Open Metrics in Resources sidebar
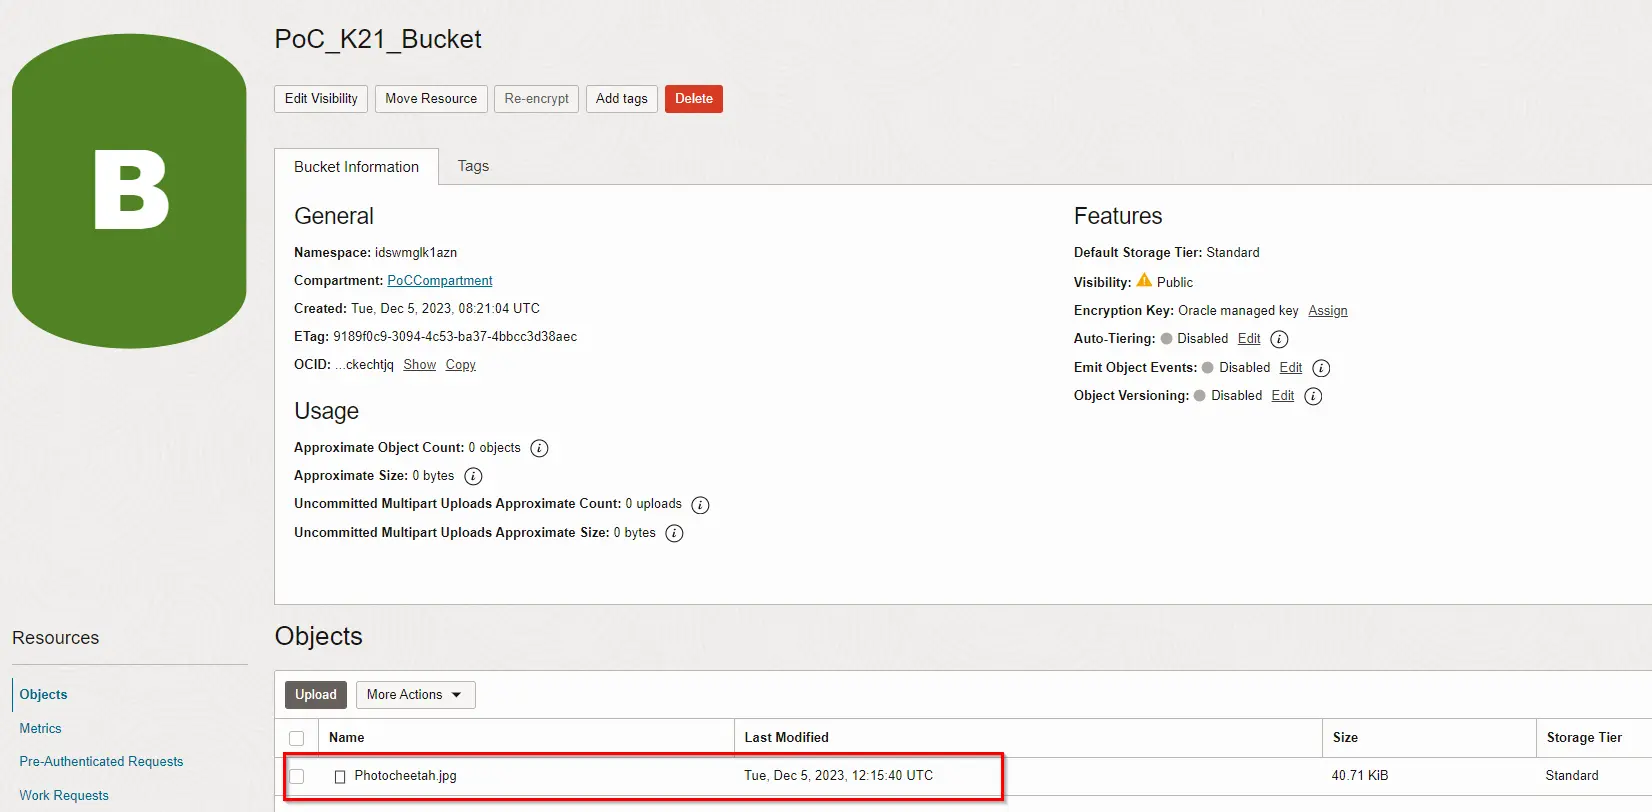Screen dimensions: 1652x812 pos(40,729)
